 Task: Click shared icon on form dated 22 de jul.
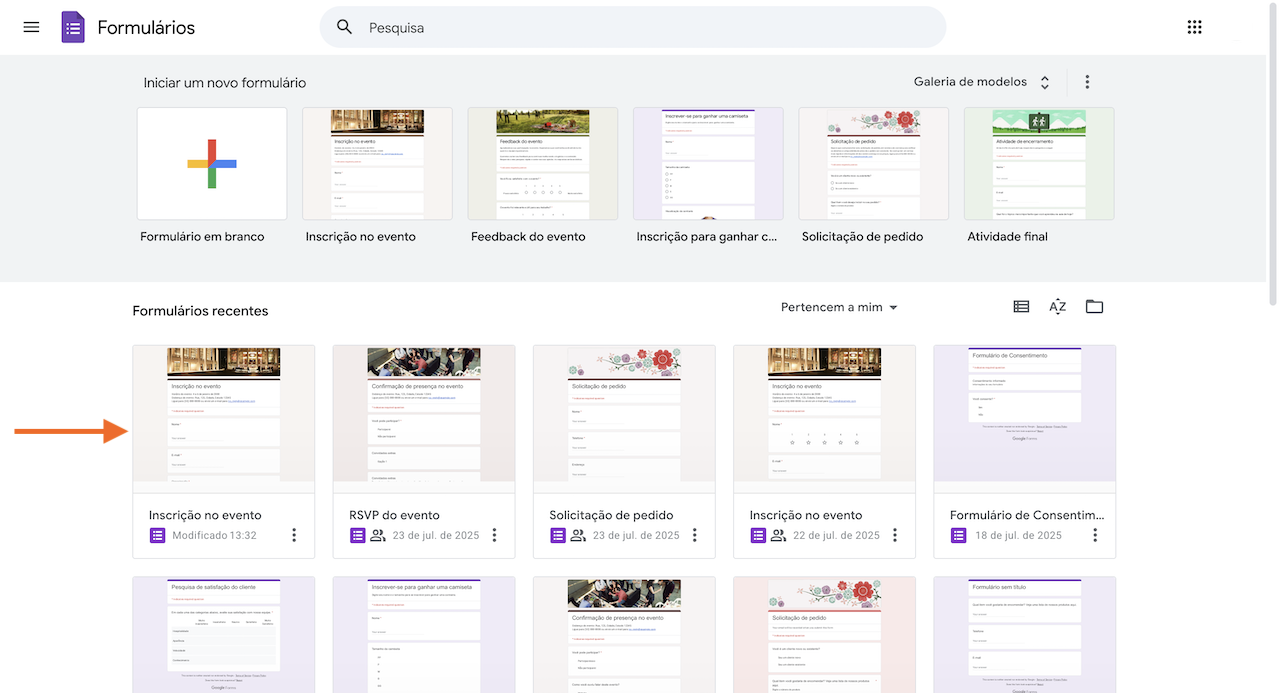click(778, 535)
